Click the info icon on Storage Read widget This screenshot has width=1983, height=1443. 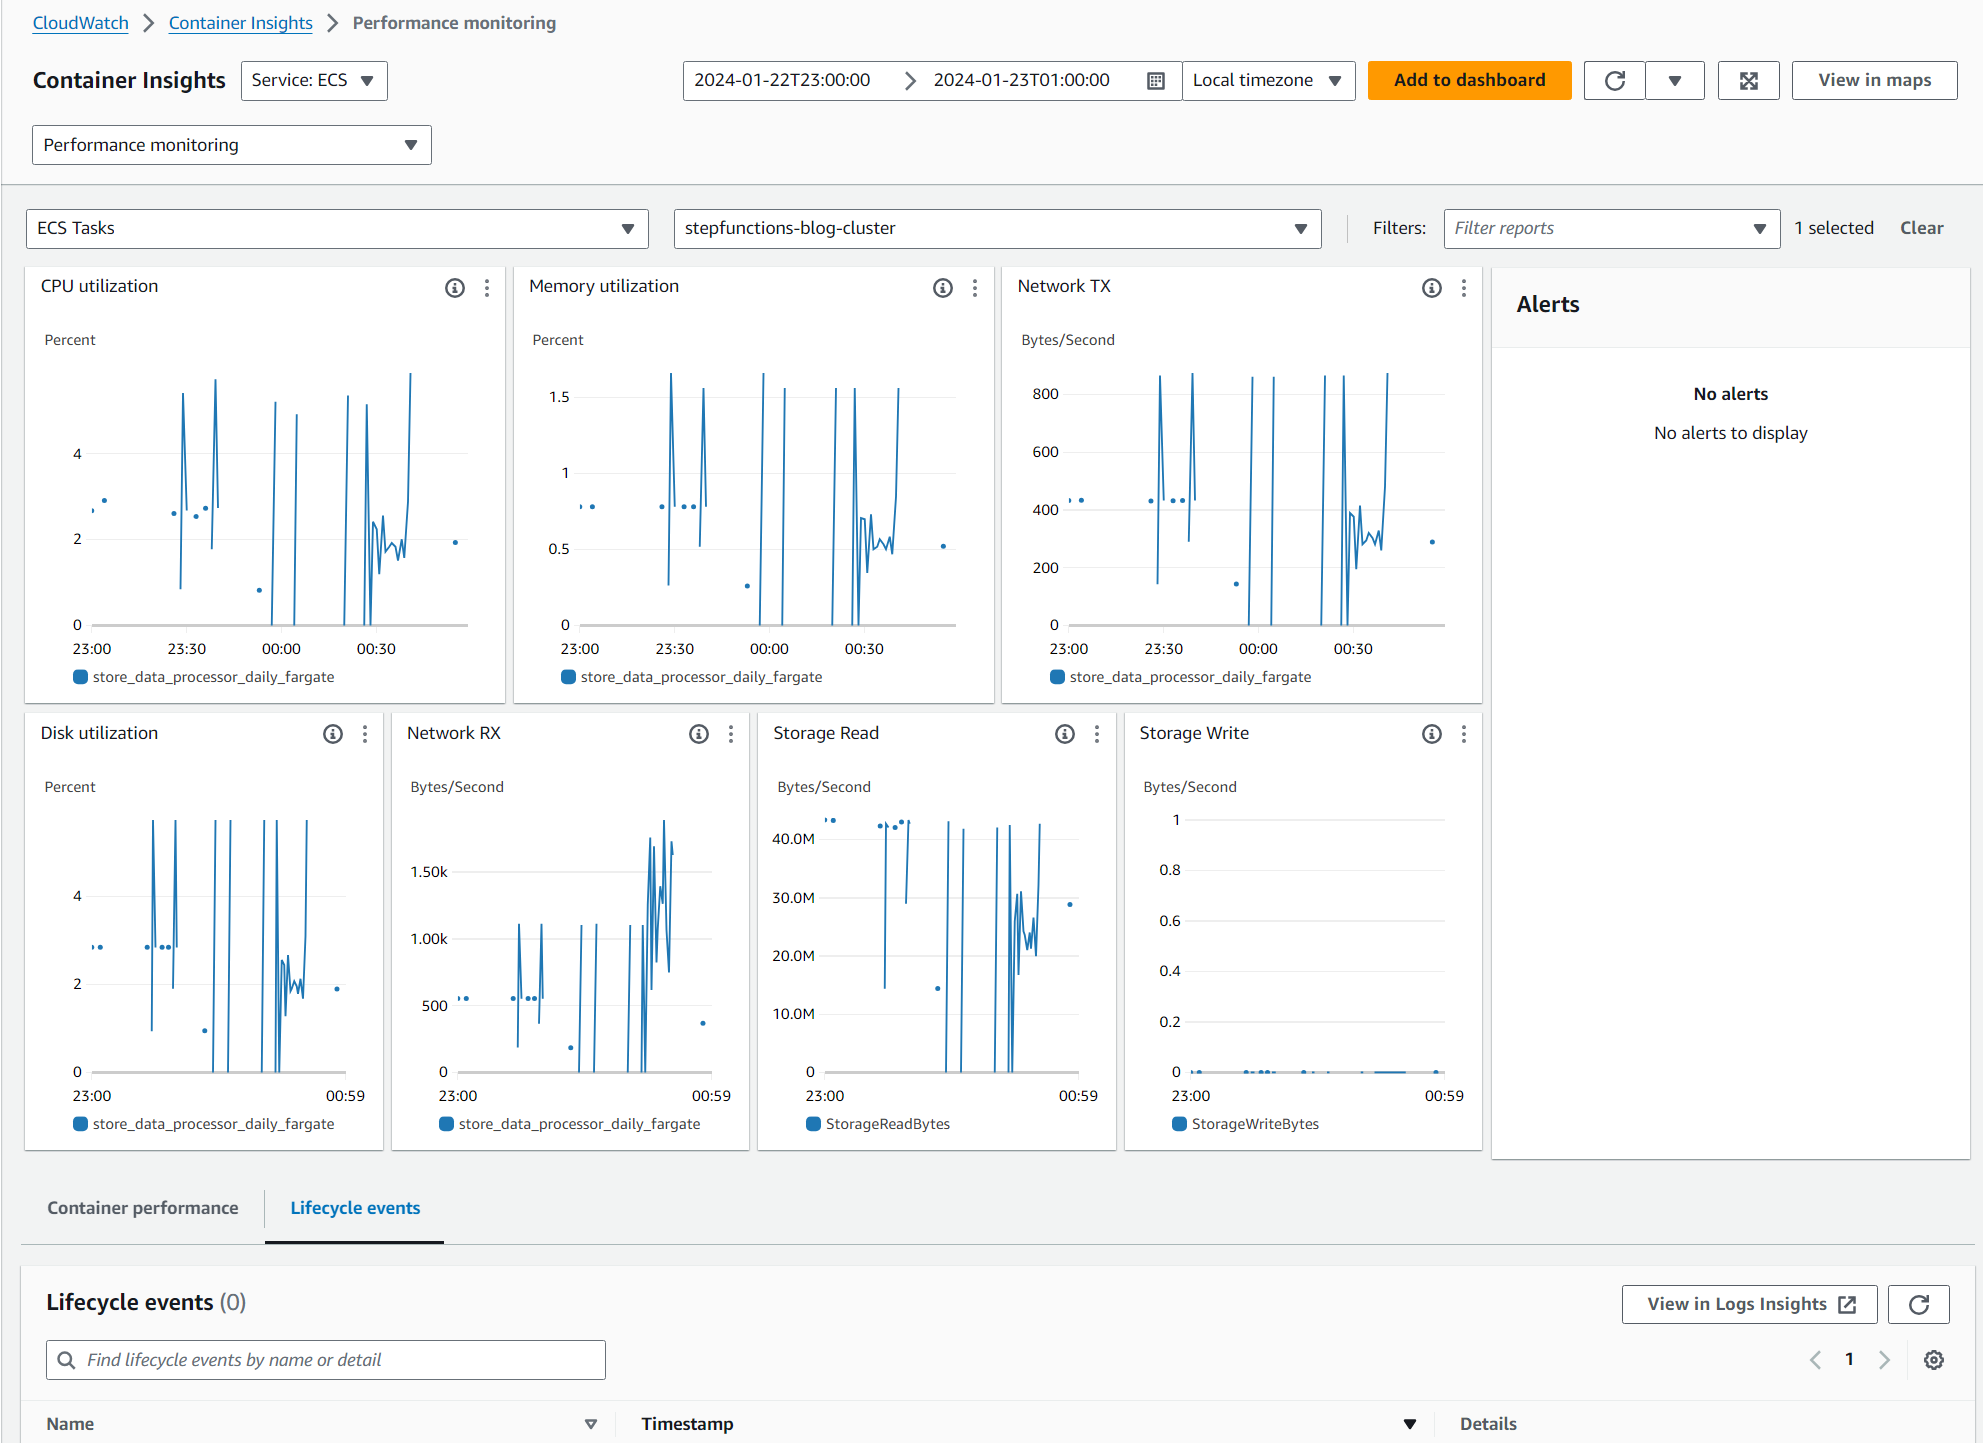coord(1065,734)
